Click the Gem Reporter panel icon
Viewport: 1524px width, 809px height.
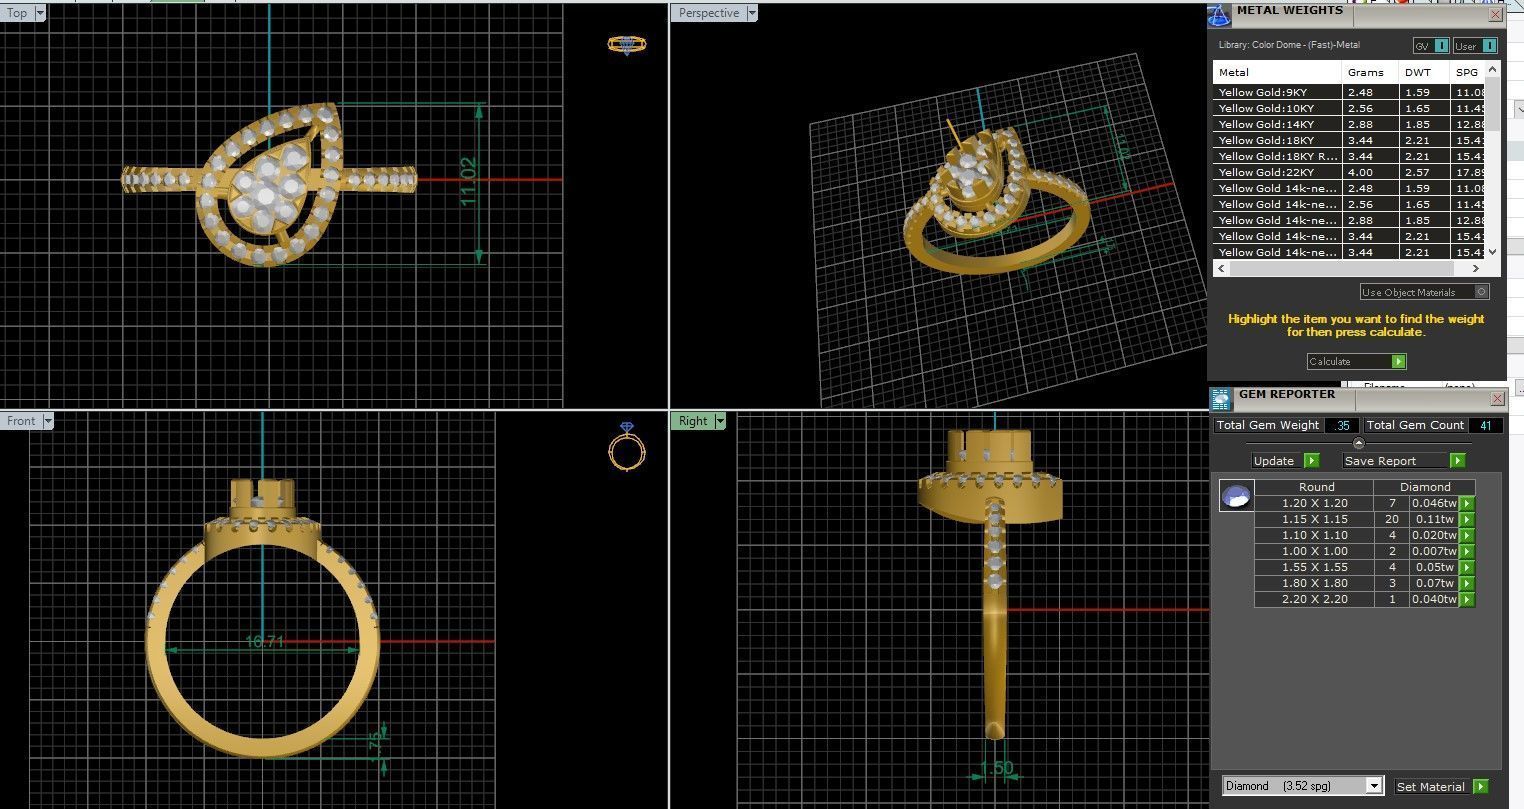tap(1221, 399)
